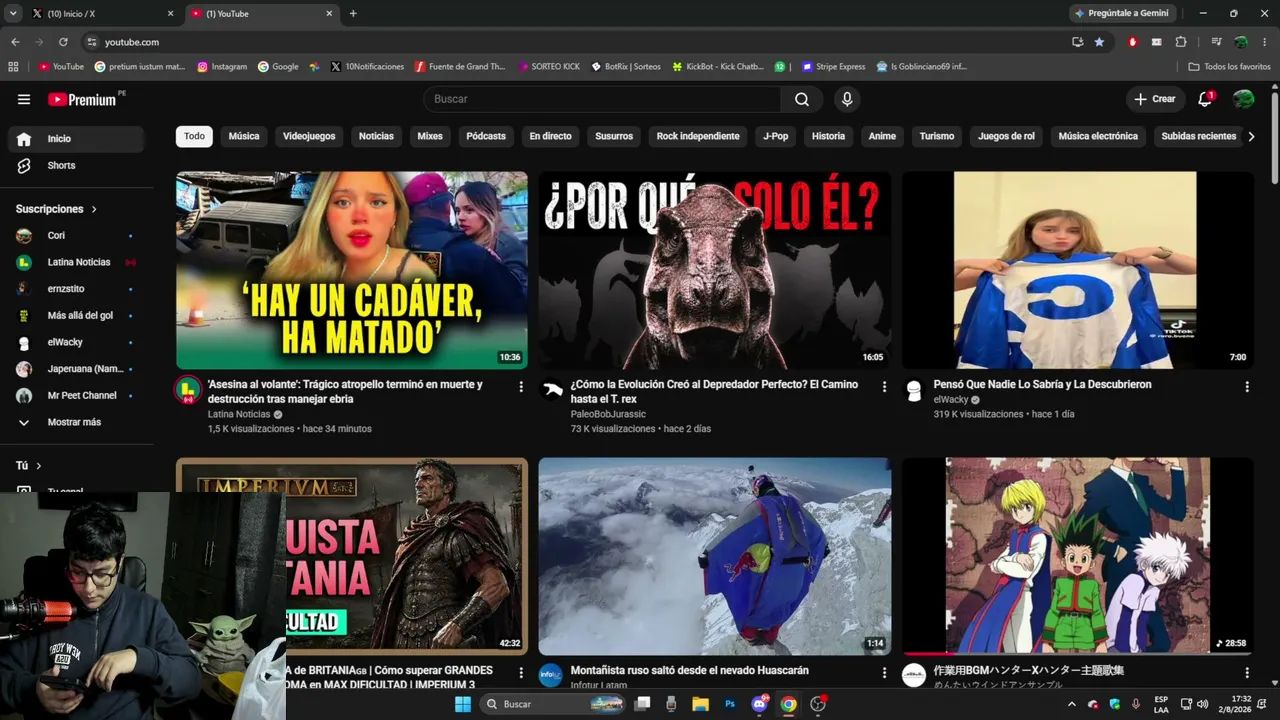
Task: Open the taskbar volume control
Action: (1202, 704)
